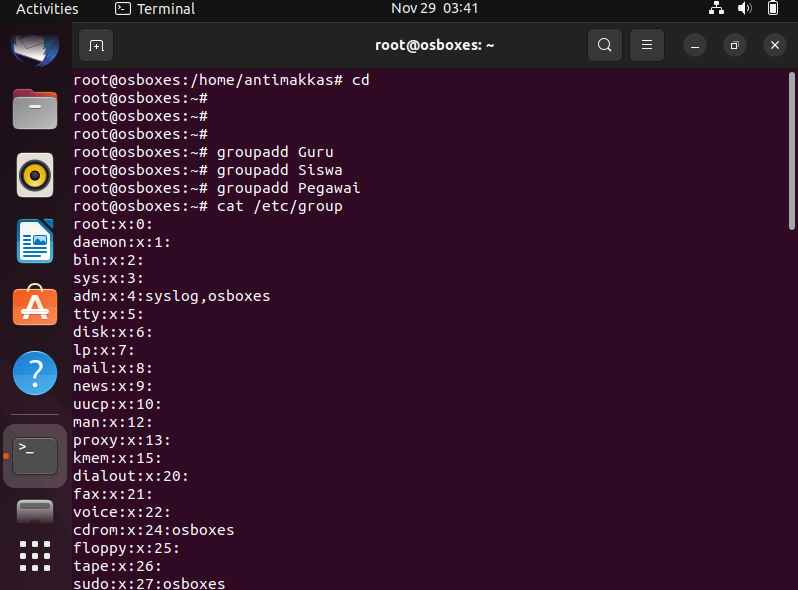This screenshot has width=798, height=590.
Task: Open the clock and calendar panel
Action: 435,9
